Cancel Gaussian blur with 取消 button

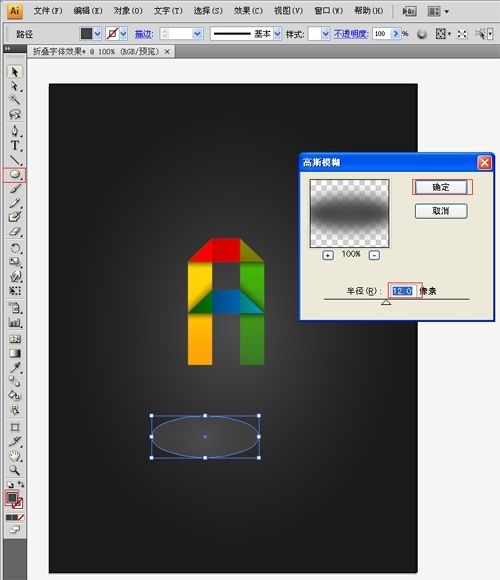tap(441, 211)
